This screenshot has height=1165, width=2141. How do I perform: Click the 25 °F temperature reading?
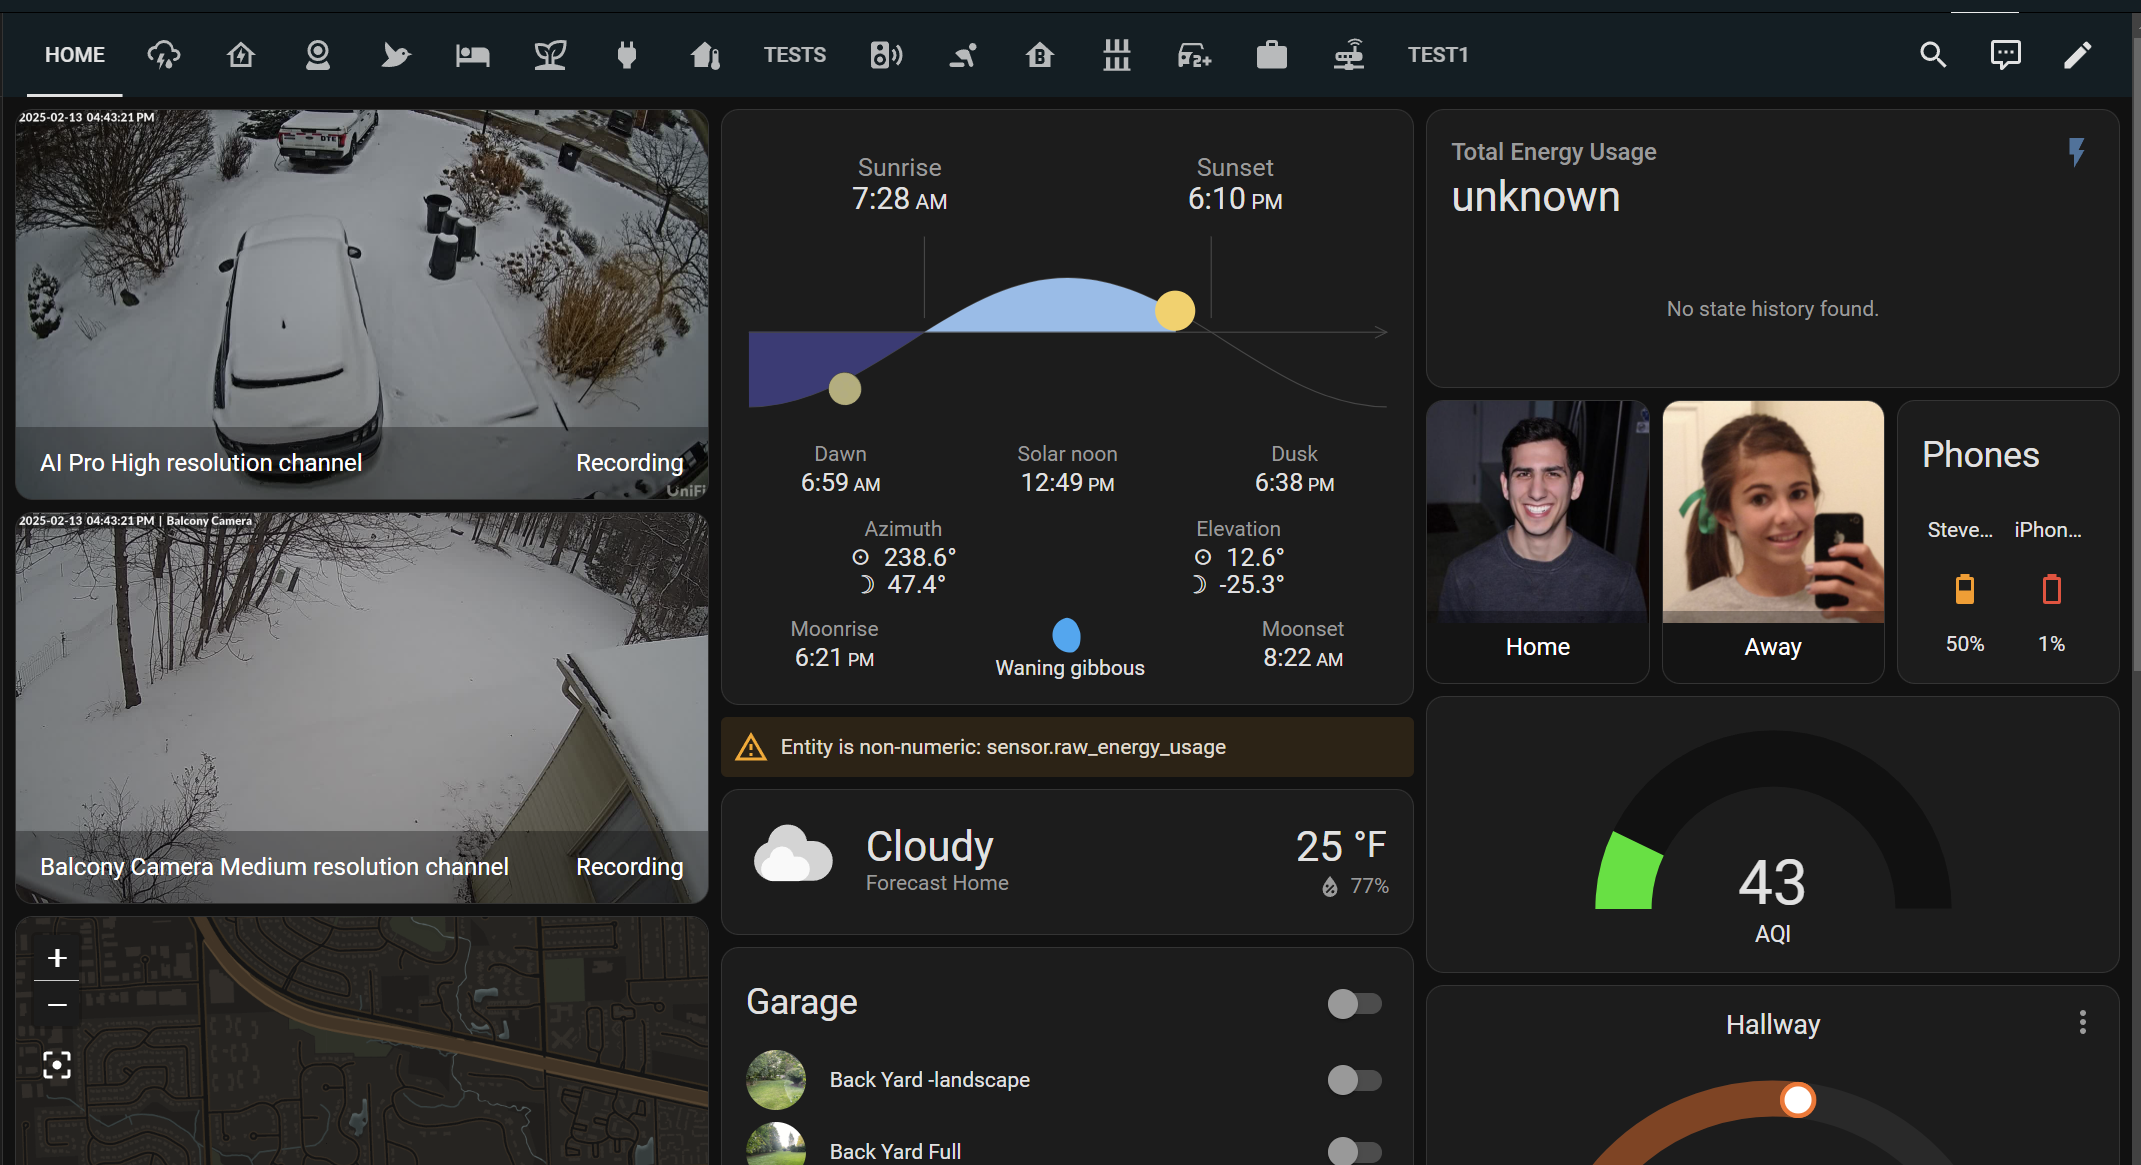click(1341, 846)
